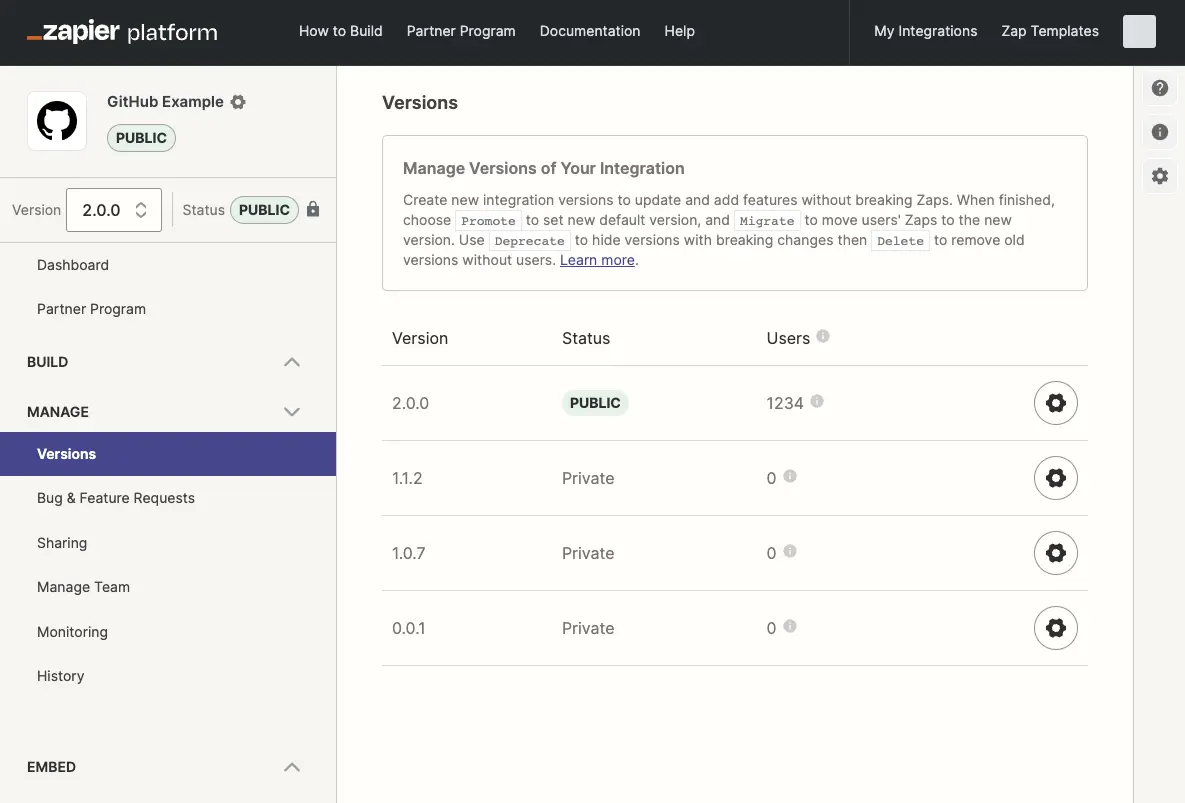Screen dimensions: 1185x803
Task: Click the Deprecate code tag in description
Action: coord(530,241)
